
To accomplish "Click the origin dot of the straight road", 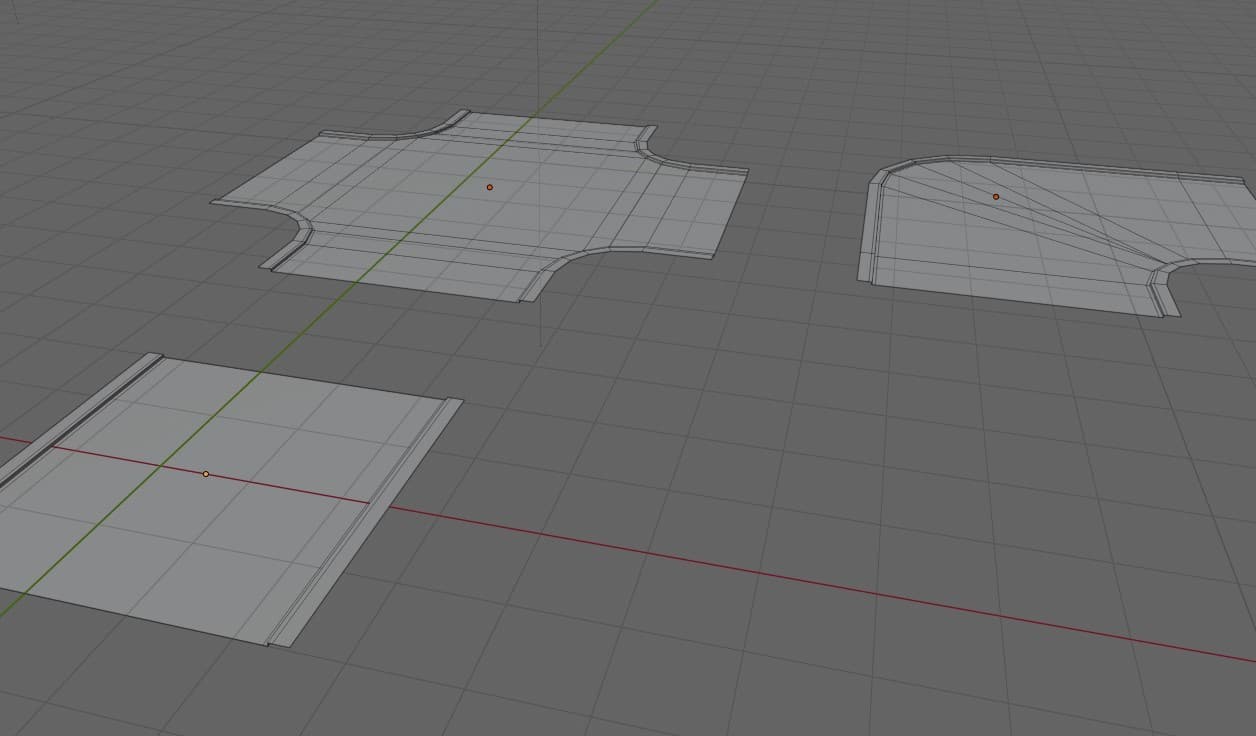I will point(206,474).
